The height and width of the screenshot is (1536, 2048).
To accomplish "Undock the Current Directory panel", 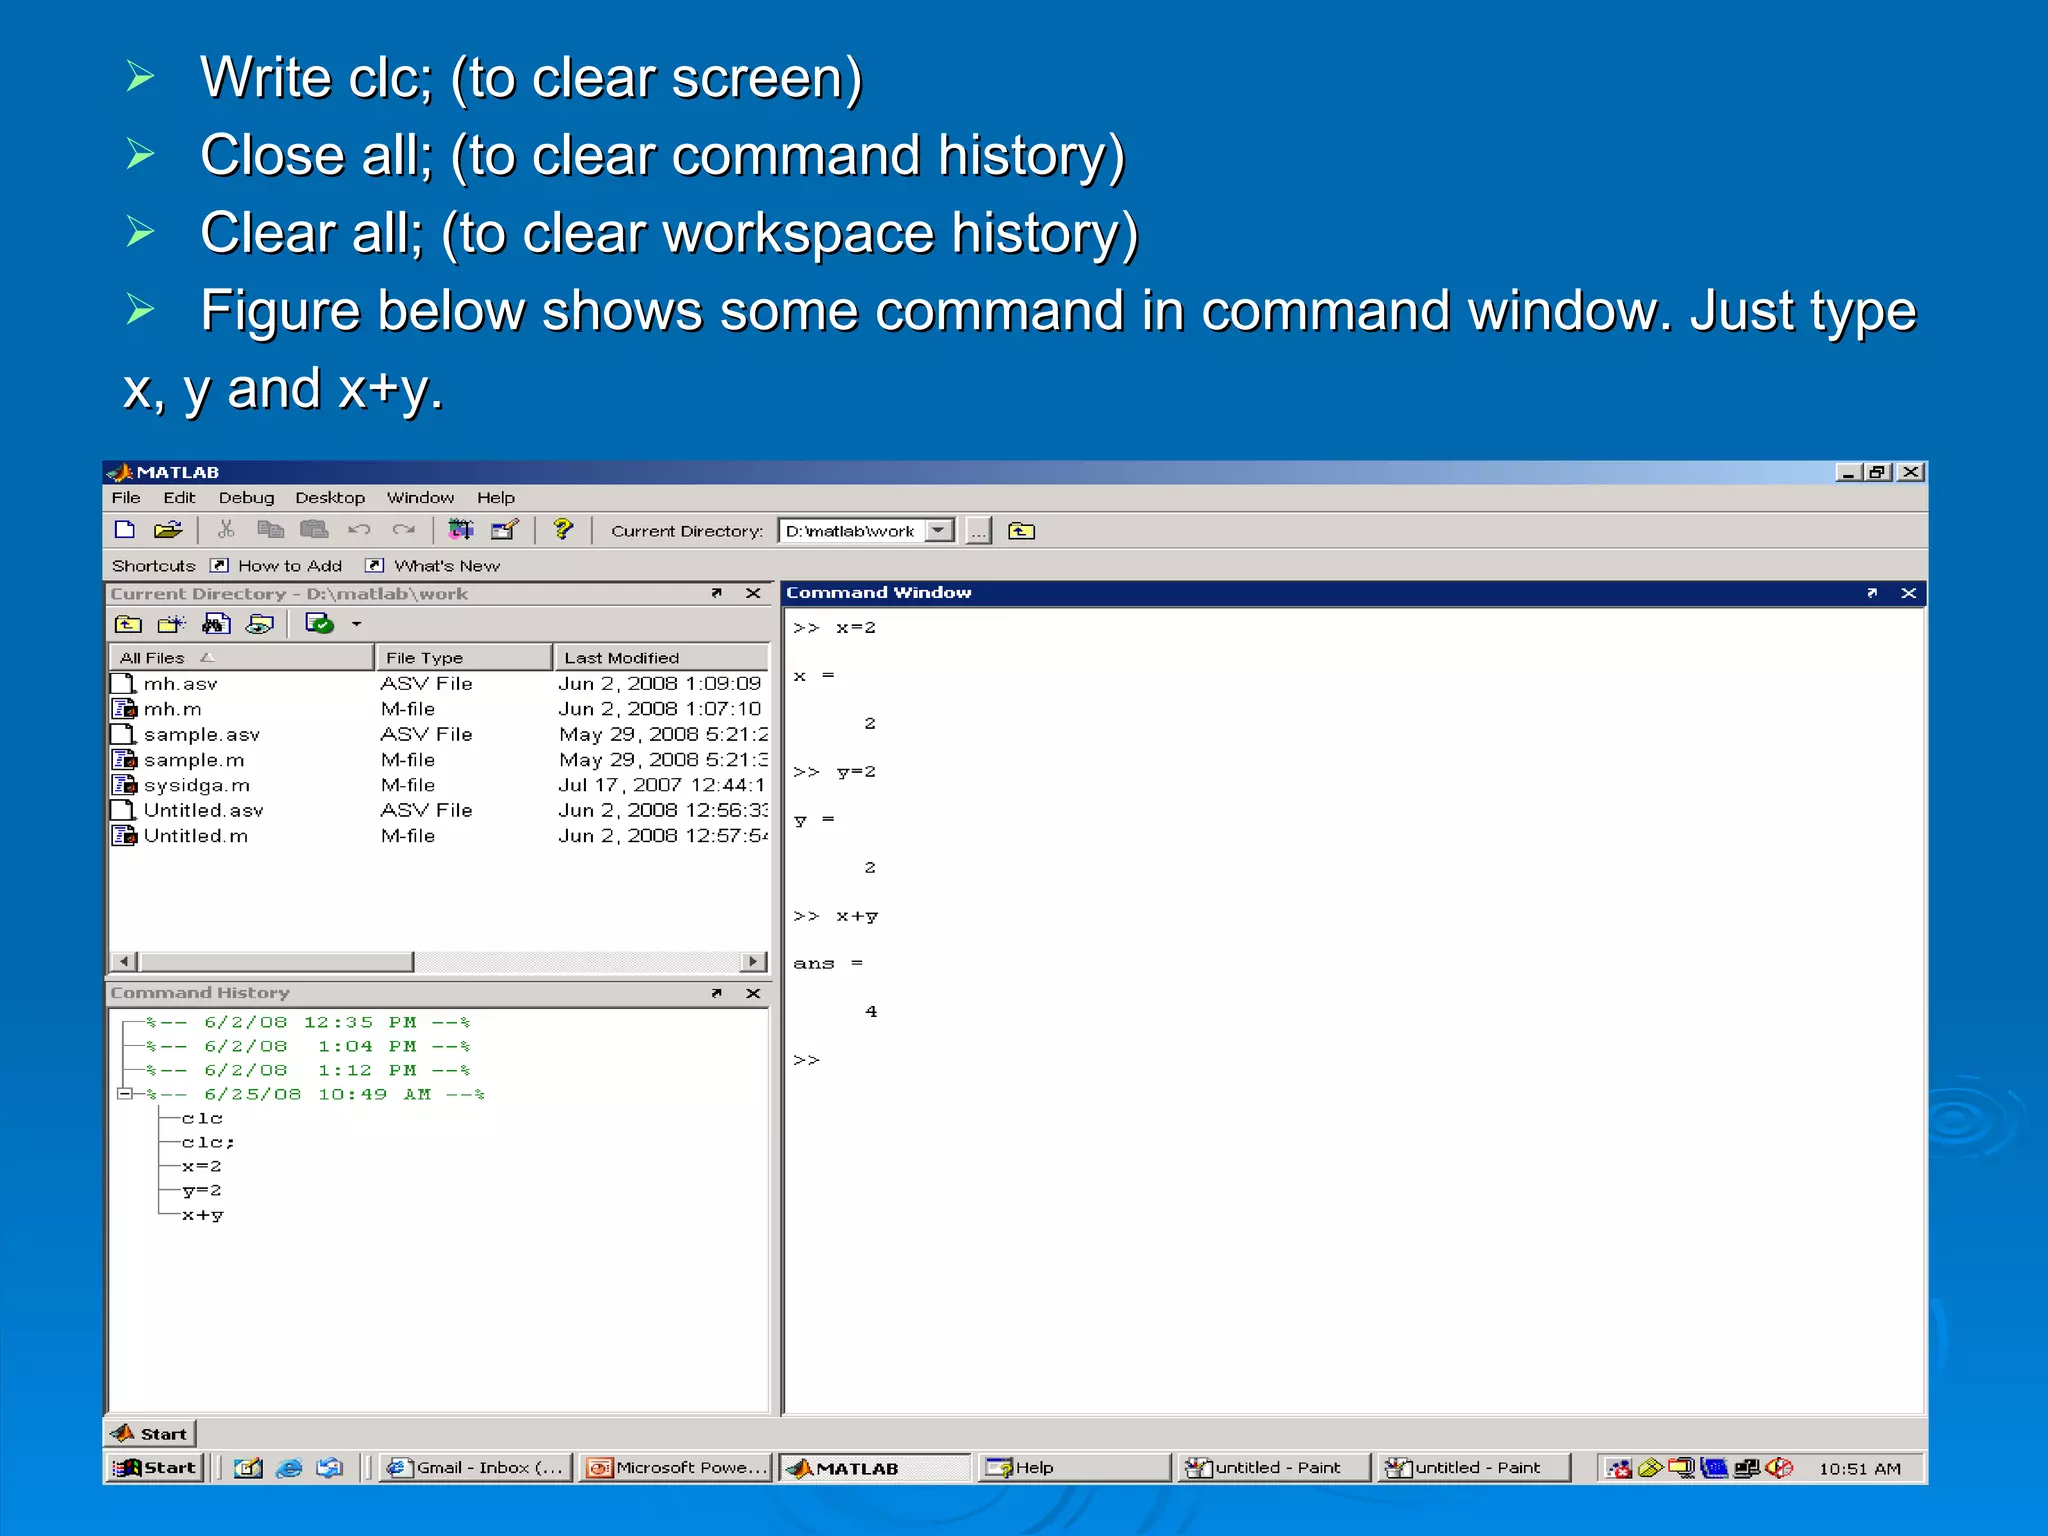I will 717,594.
